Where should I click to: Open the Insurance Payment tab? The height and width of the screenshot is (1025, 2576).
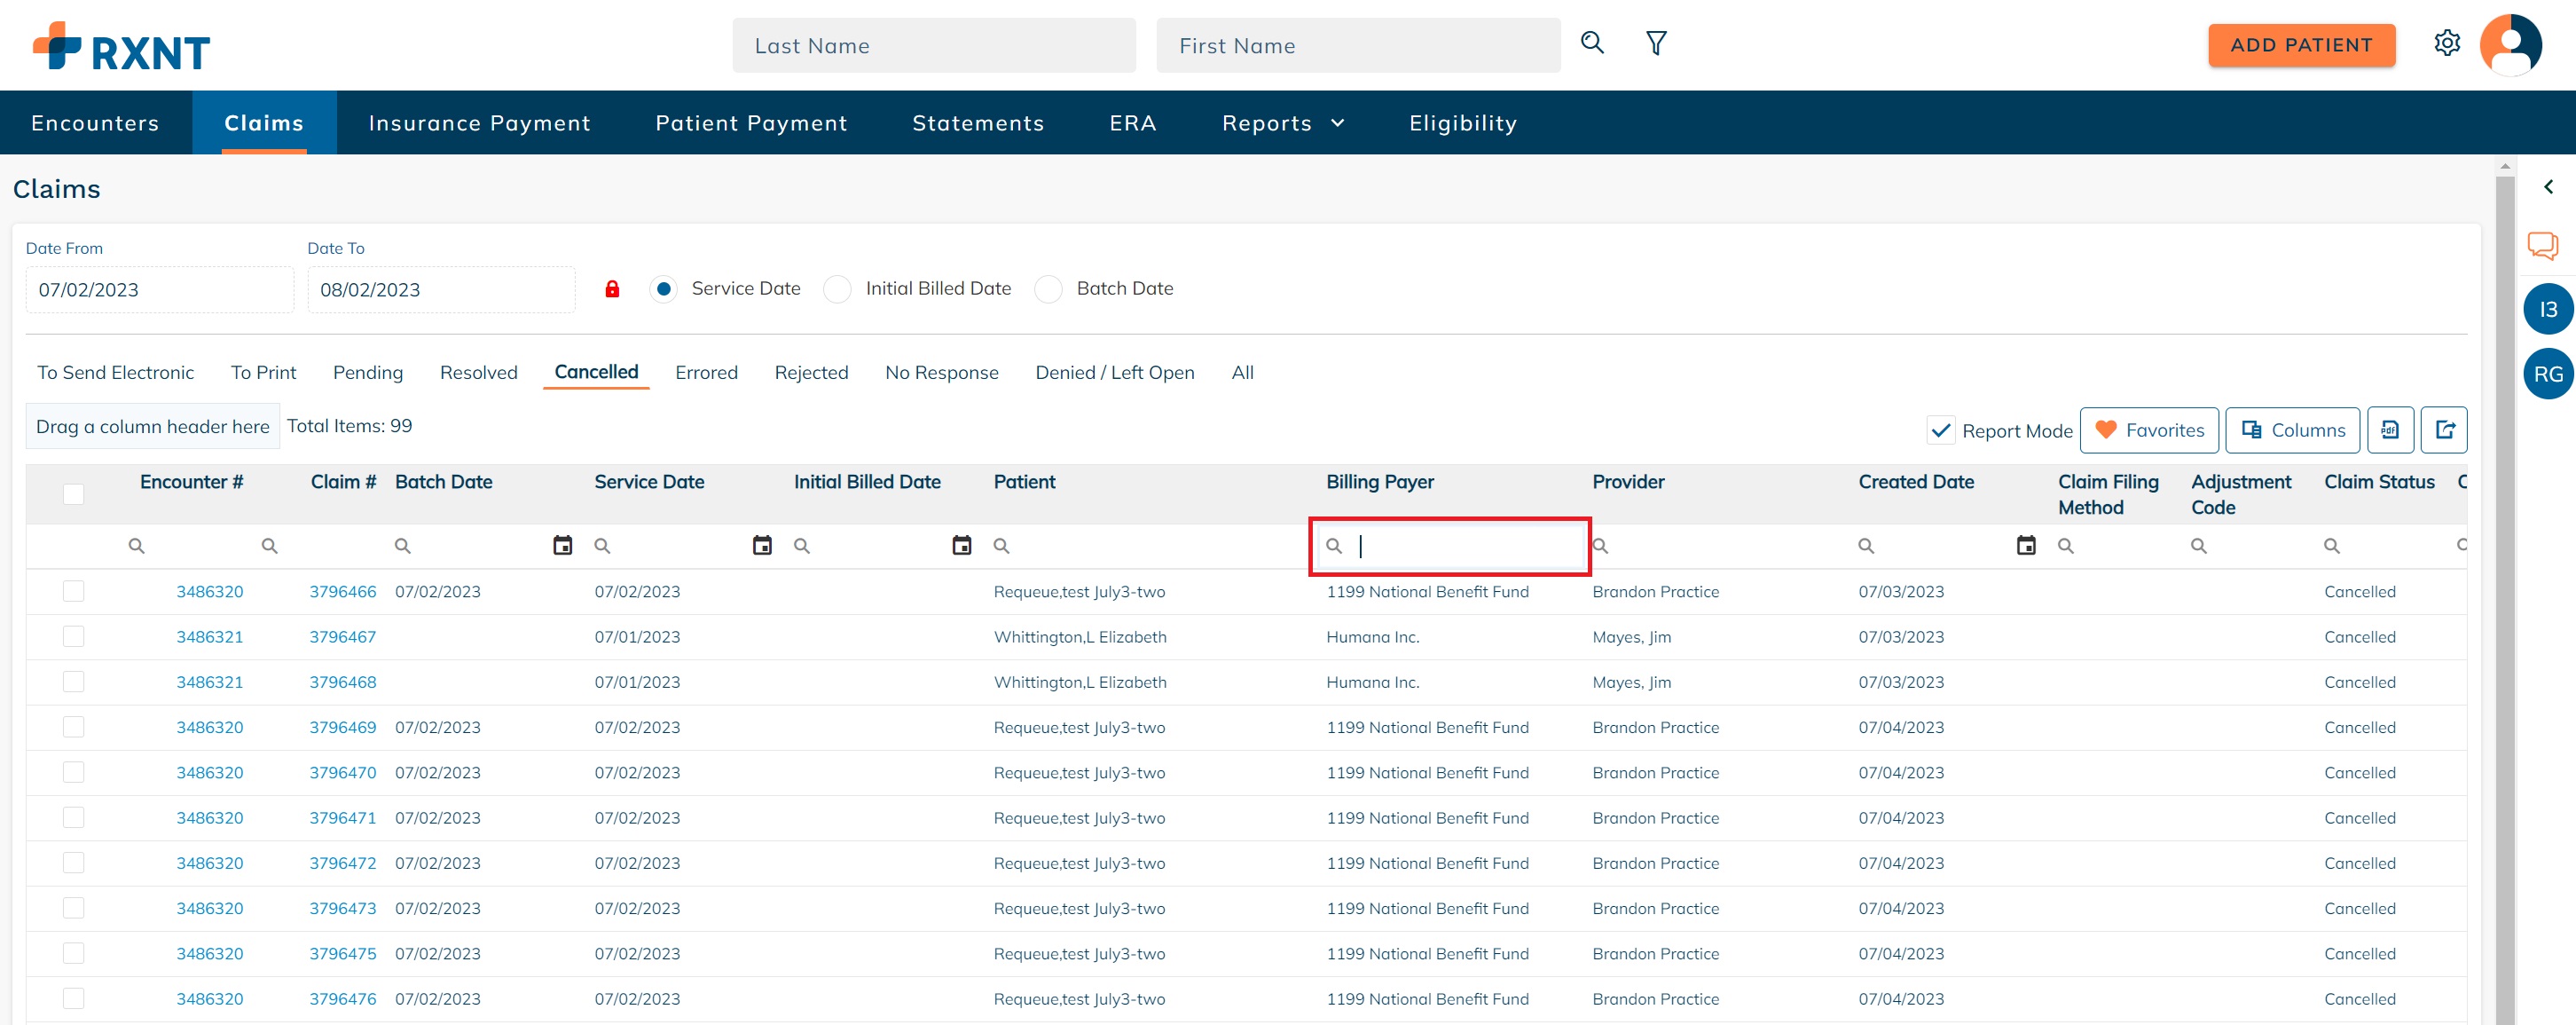point(480,123)
